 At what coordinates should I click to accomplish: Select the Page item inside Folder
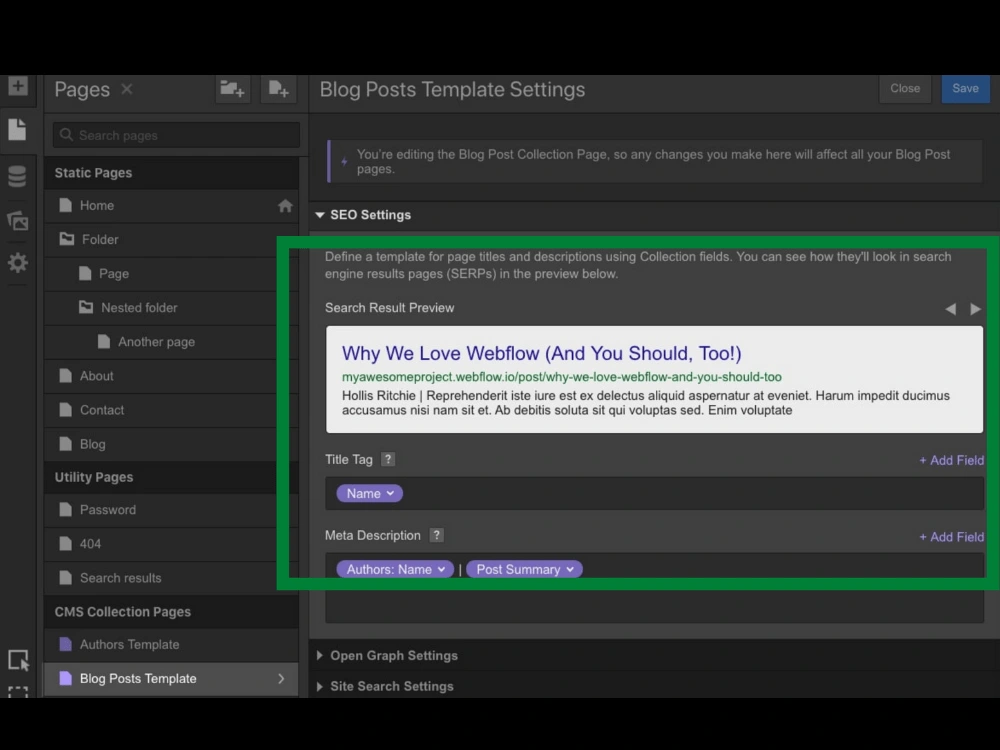coord(171,274)
